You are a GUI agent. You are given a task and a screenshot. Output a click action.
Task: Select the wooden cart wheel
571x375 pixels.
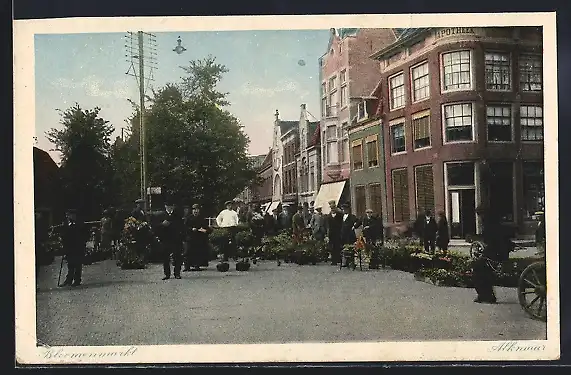tap(532, 290)
